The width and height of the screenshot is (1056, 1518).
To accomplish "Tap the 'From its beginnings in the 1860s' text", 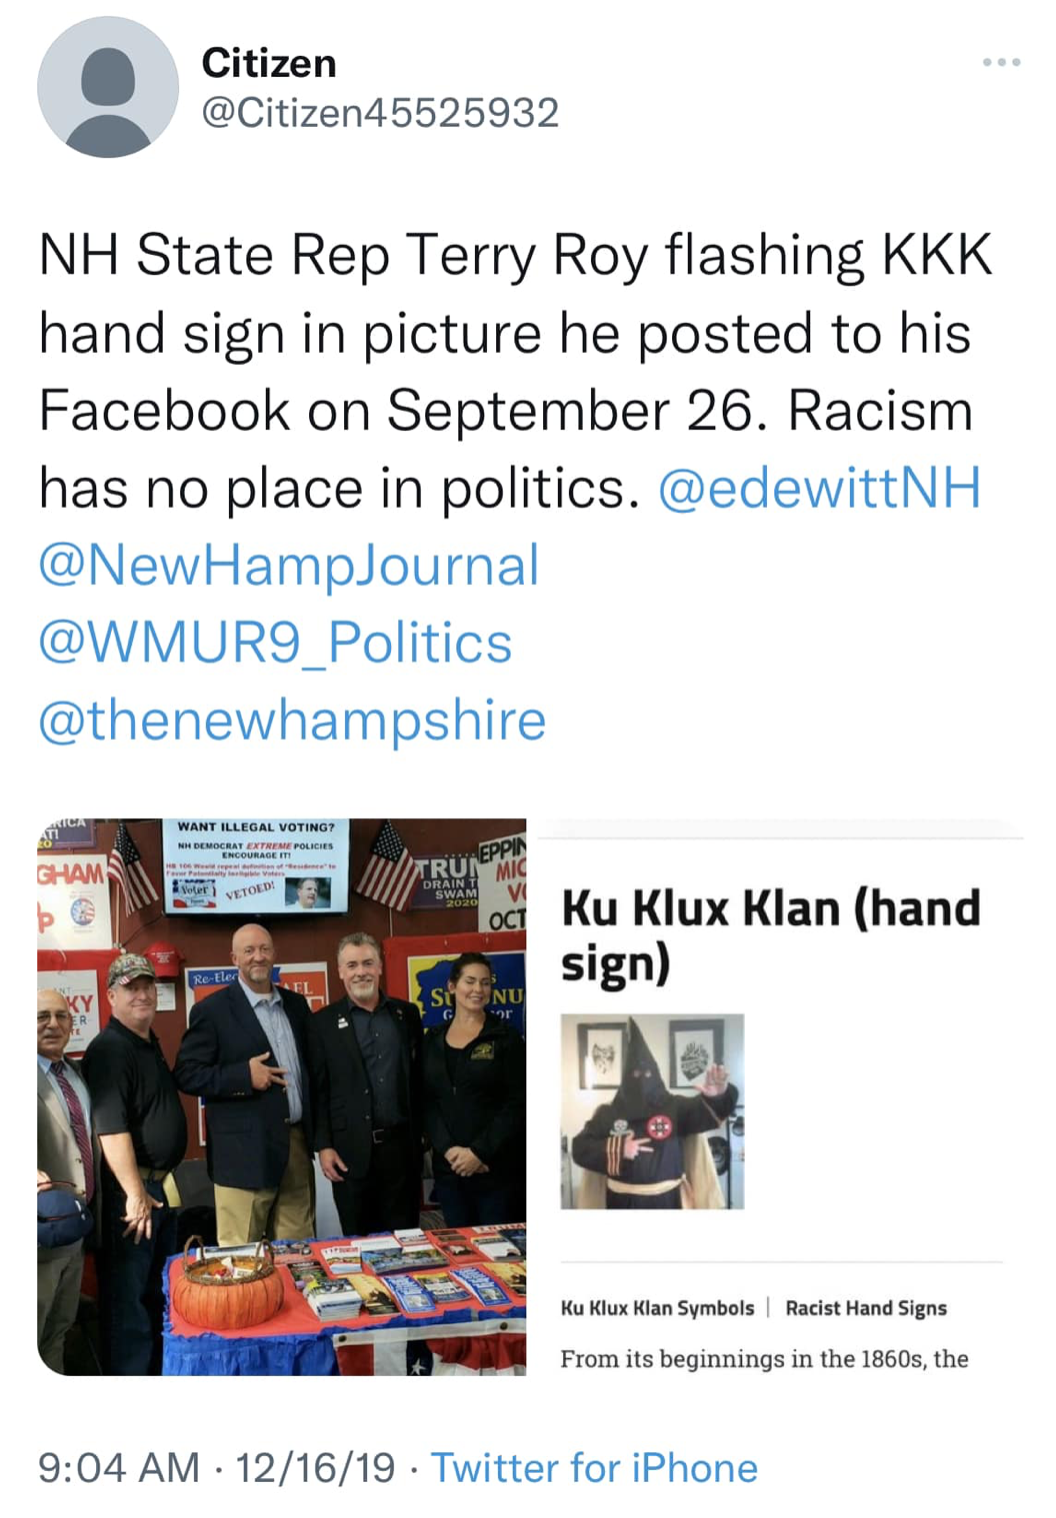I will click(764, 1359).
